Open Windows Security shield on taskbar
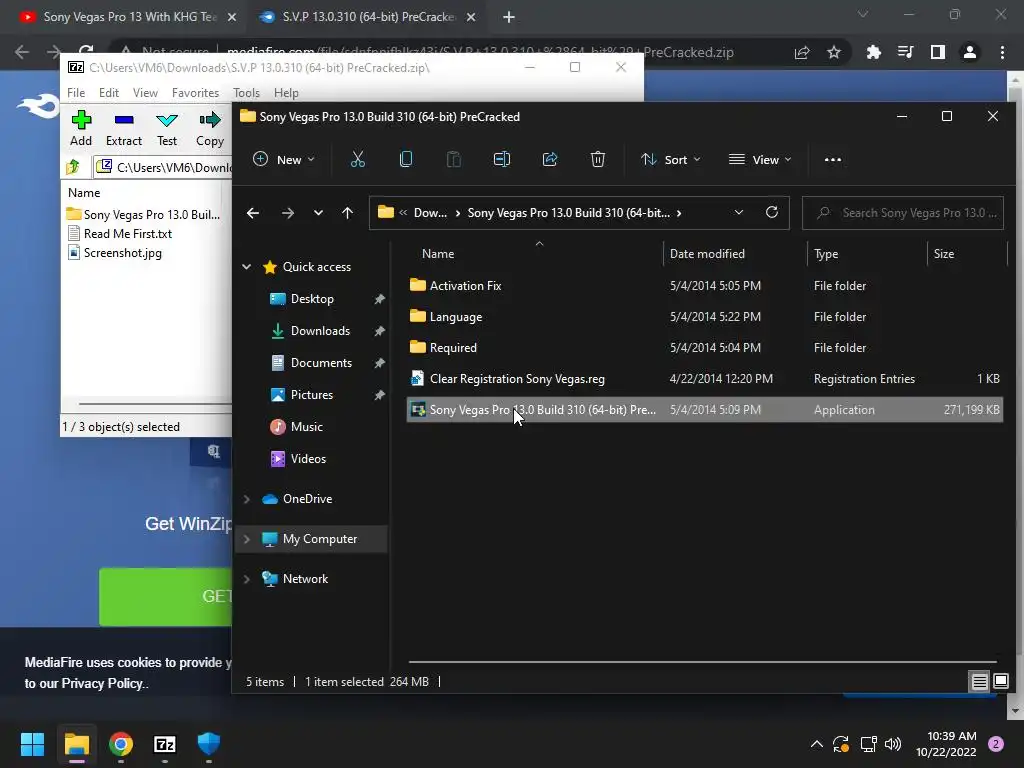The width and height of the screenshot is (1024, 768). coord(208,743)
